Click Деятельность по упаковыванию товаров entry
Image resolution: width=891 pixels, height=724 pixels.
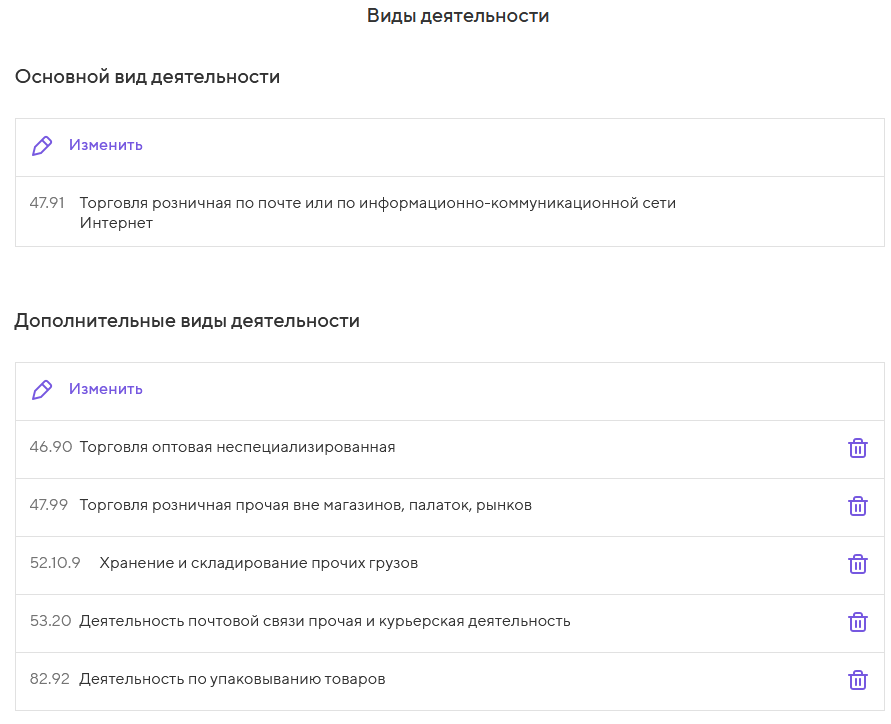click(x=232, y=680)
